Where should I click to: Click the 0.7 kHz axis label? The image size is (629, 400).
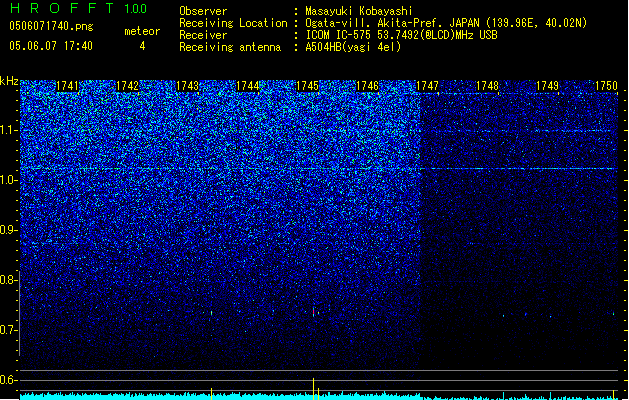(x=8, y=330)
